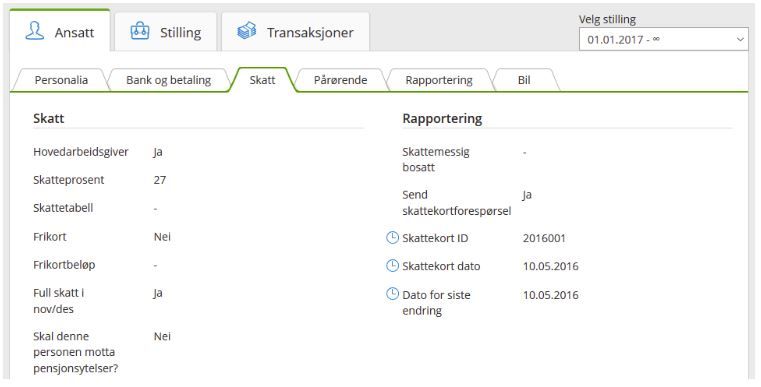
Task: Click the Send skattekortforespørsel value Ja
Action: click(x=527, y=195)
